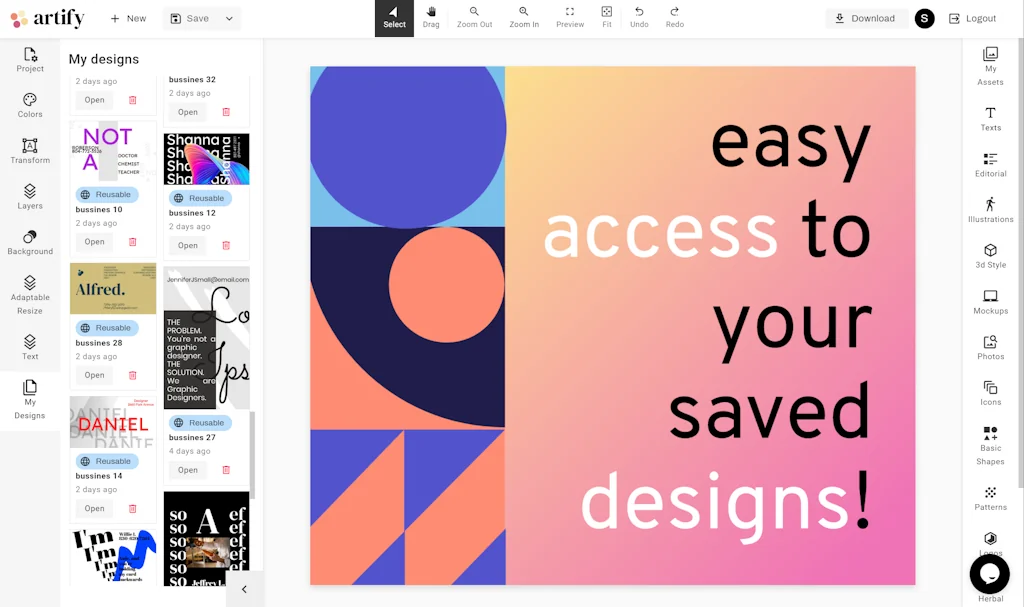Open the user avatar S menu
Image resolution: width=1024 pixels, height=607 pixels.
click(x=924, y=19)
